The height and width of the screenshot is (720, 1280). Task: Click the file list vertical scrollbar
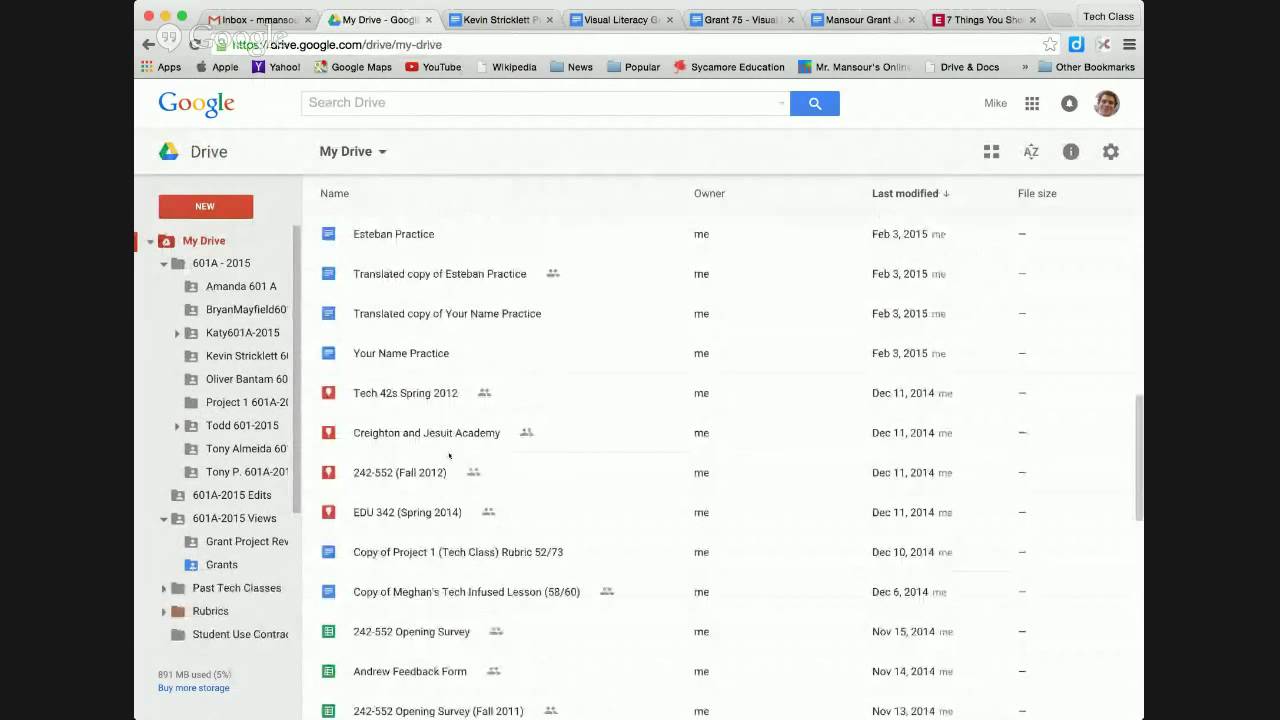pyautogui.click(x=1139, y=457)
